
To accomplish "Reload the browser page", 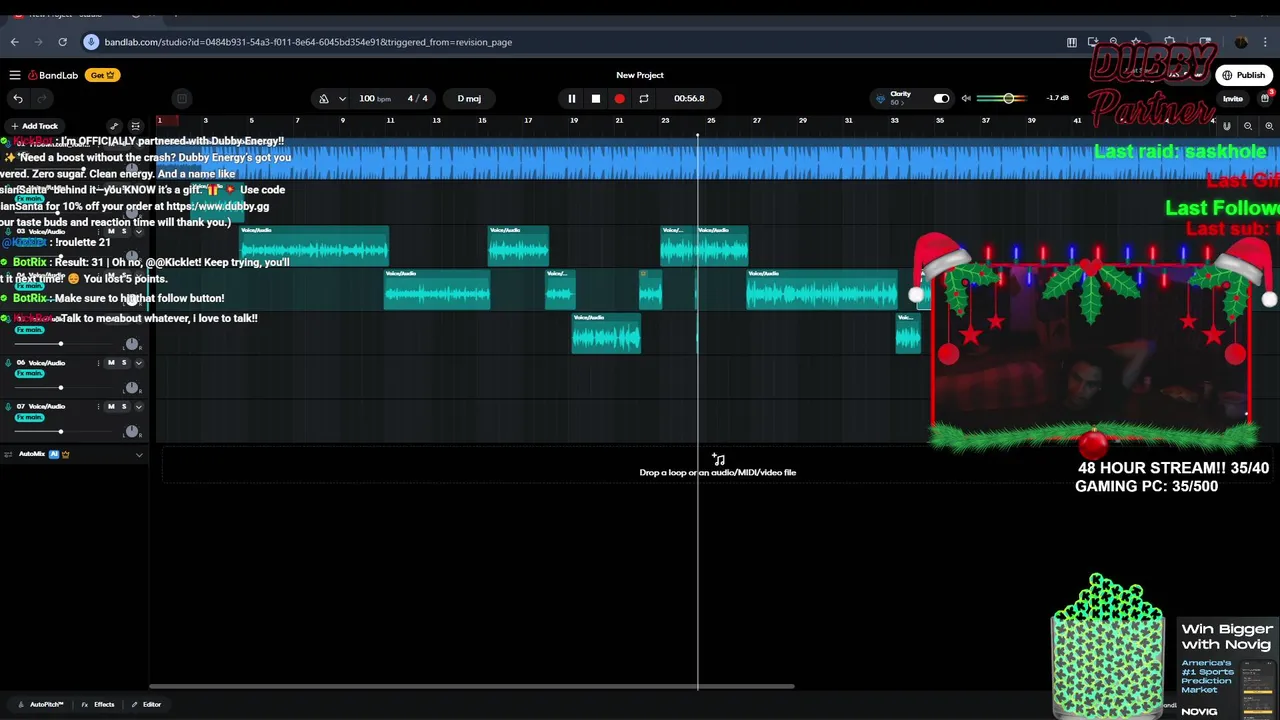I will click(62, 42).
